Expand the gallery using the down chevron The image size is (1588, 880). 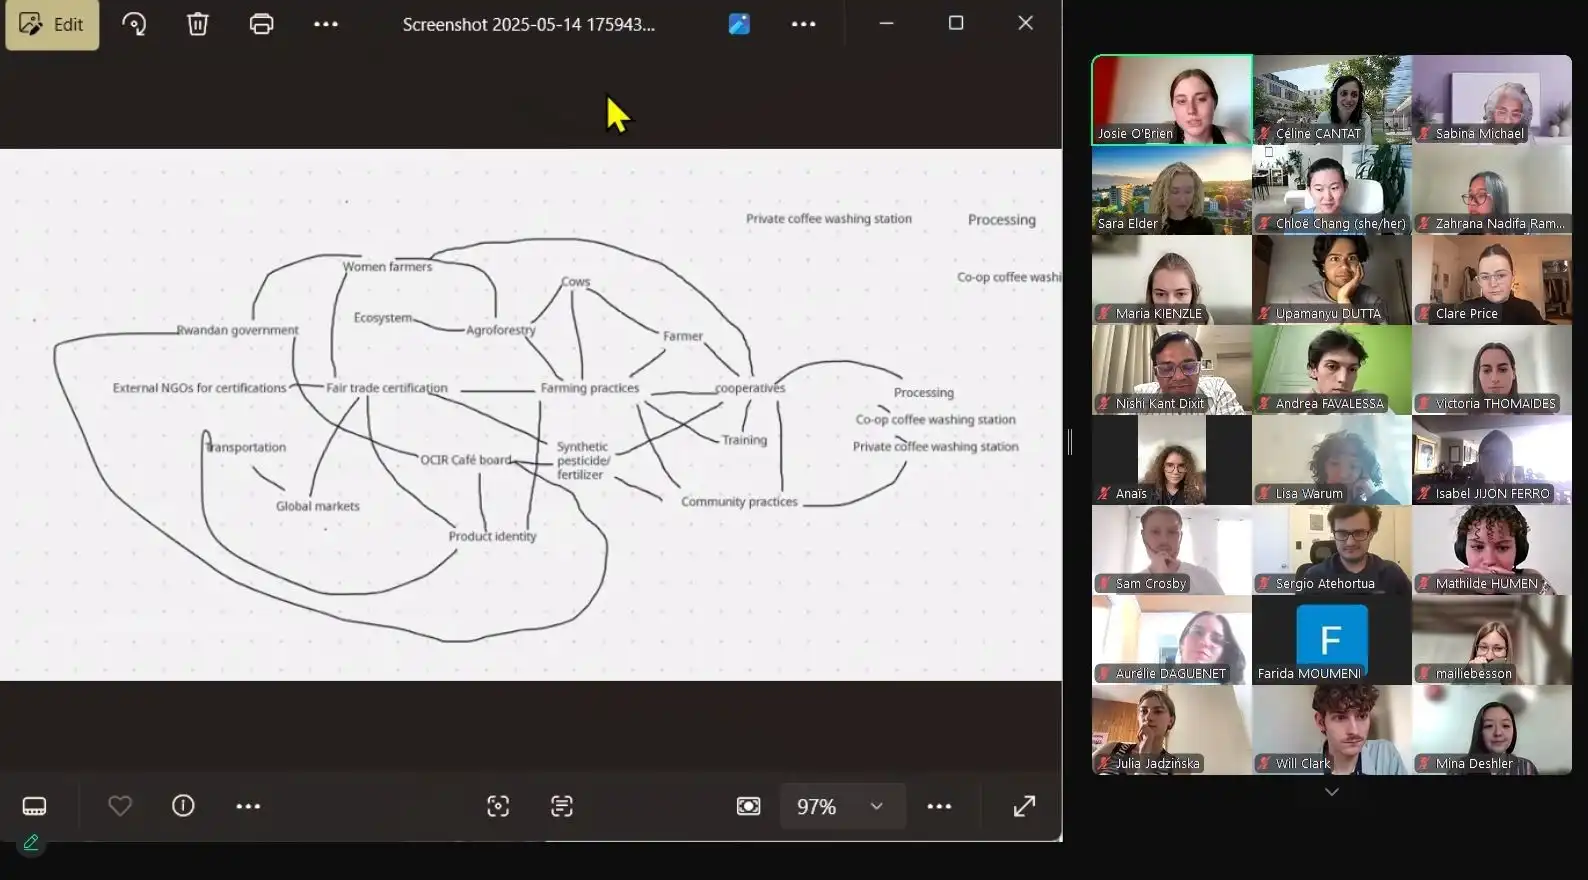[x=1331, y=791]
